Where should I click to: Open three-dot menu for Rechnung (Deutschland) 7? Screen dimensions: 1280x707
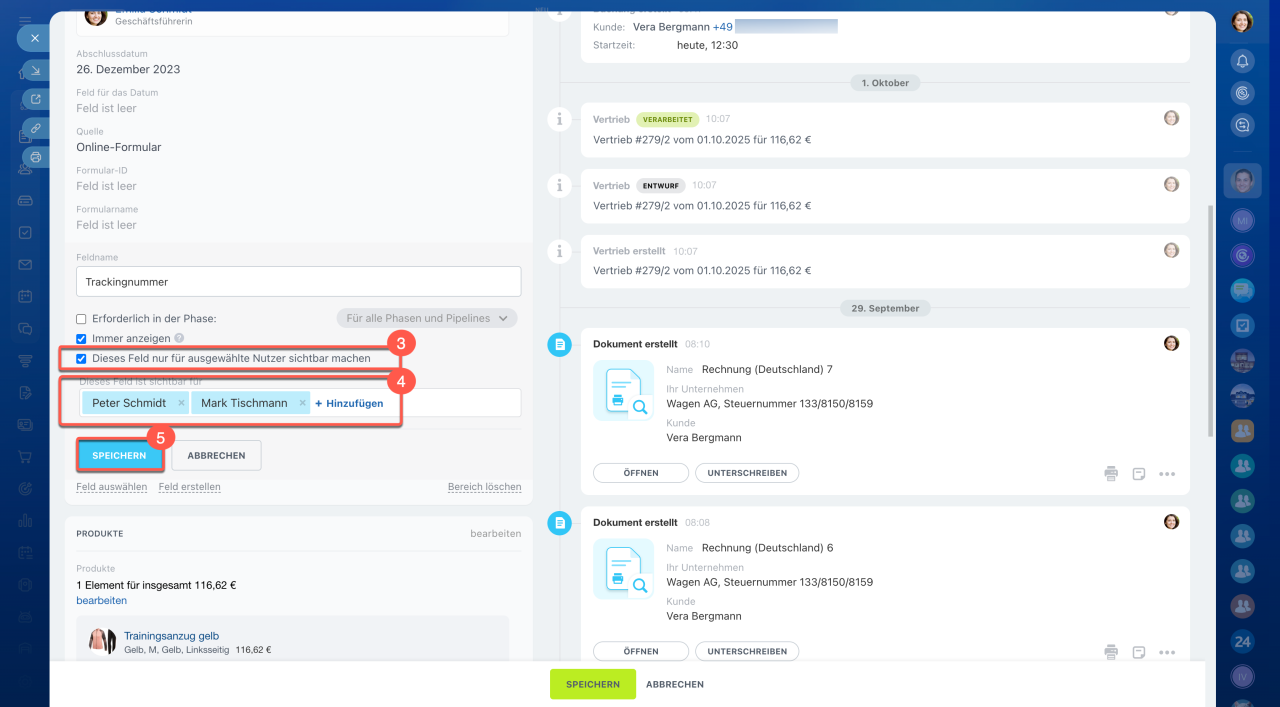(x=1167, y=474)
